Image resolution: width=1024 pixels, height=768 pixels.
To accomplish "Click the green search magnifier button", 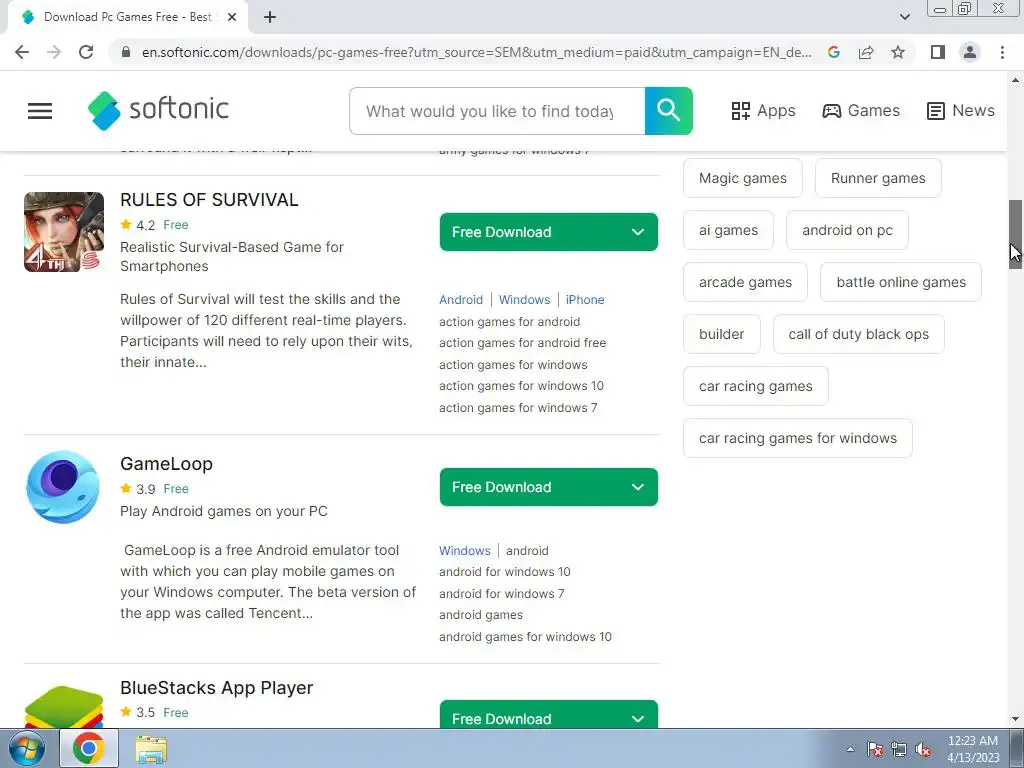I will pos(669,111).
